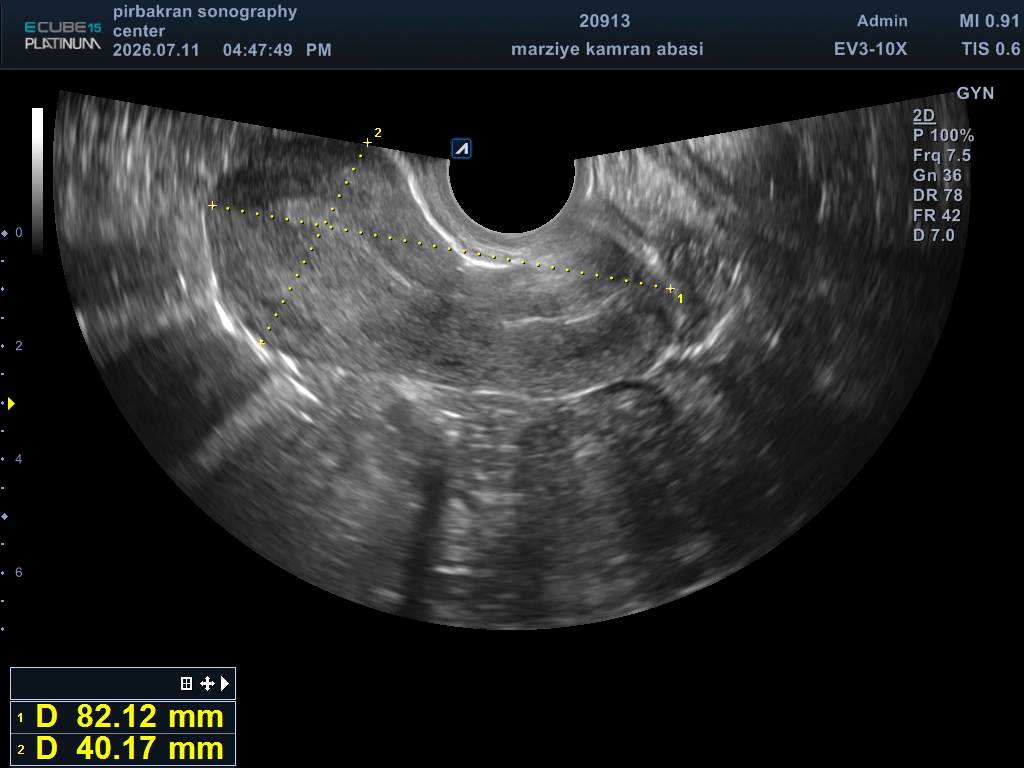Click the patient name marziye kamran abasi
The image size is (1024, 768).
[607, 49]
